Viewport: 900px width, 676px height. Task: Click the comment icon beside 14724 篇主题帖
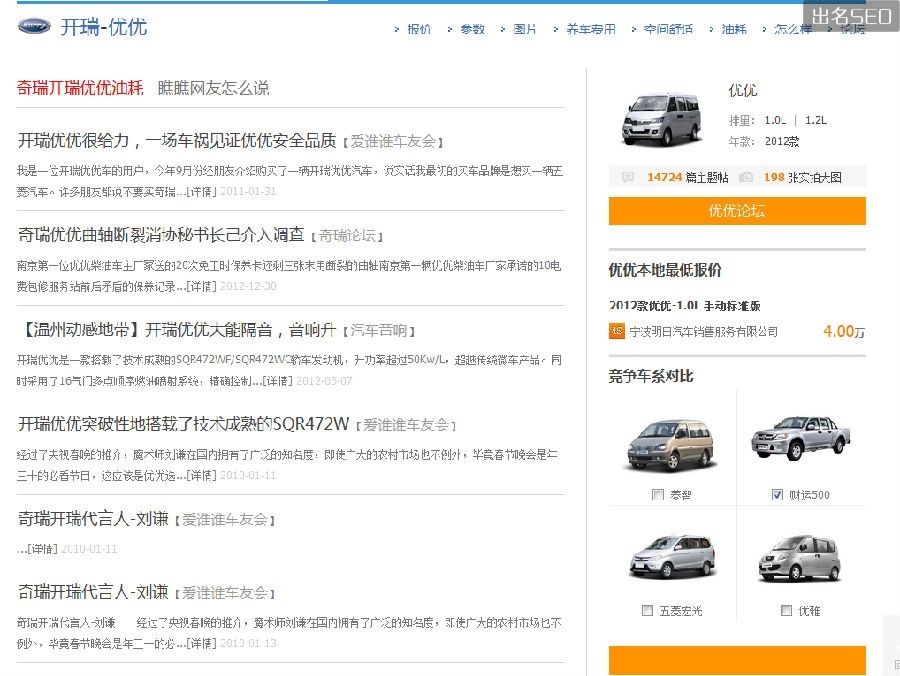(629, 177)
